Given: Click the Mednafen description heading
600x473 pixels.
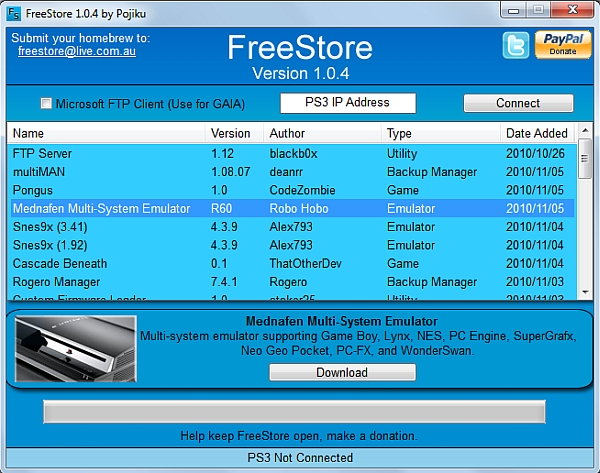Looking at the screenshot, I should 342,321.
